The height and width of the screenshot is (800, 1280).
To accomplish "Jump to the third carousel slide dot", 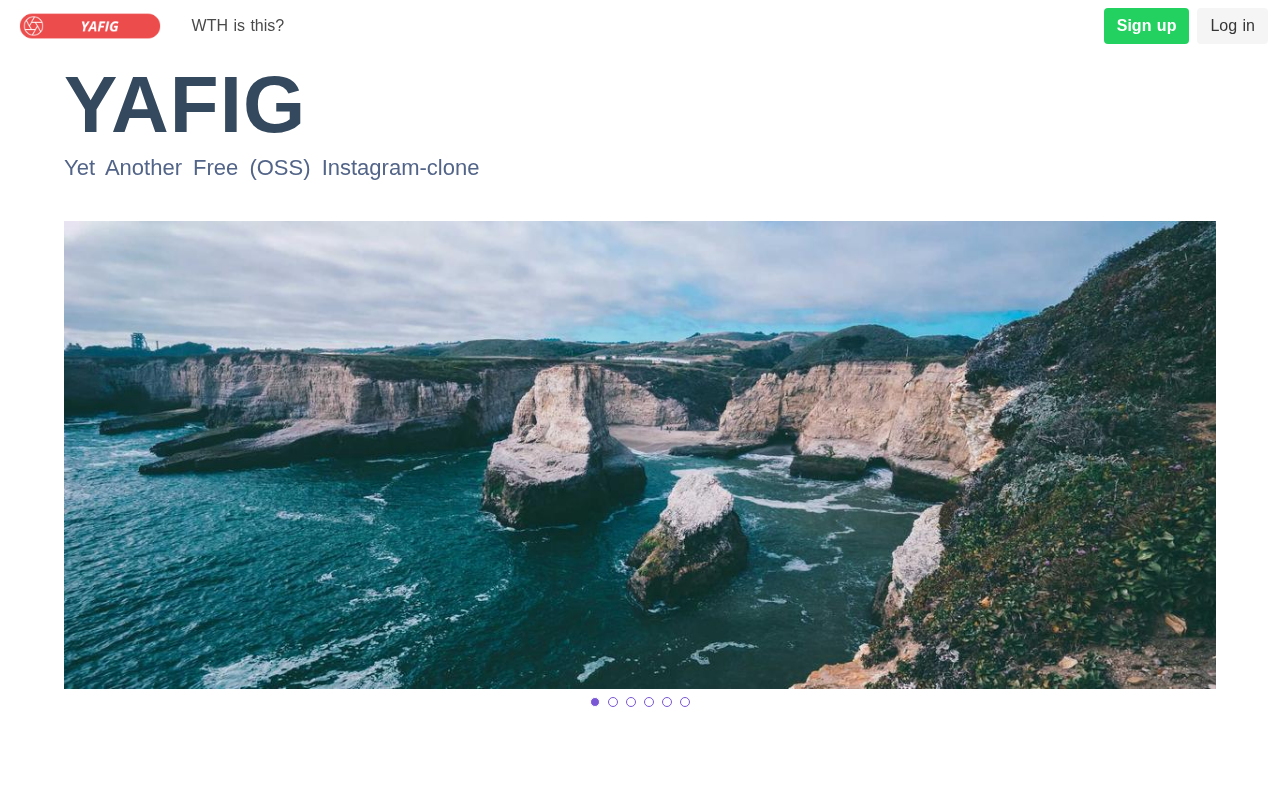I will pyautogui.click(x=631, y=702).
